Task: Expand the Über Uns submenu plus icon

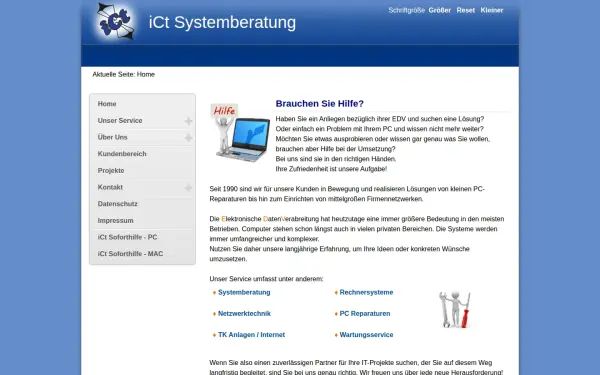Action: click(x=188, y=138)
